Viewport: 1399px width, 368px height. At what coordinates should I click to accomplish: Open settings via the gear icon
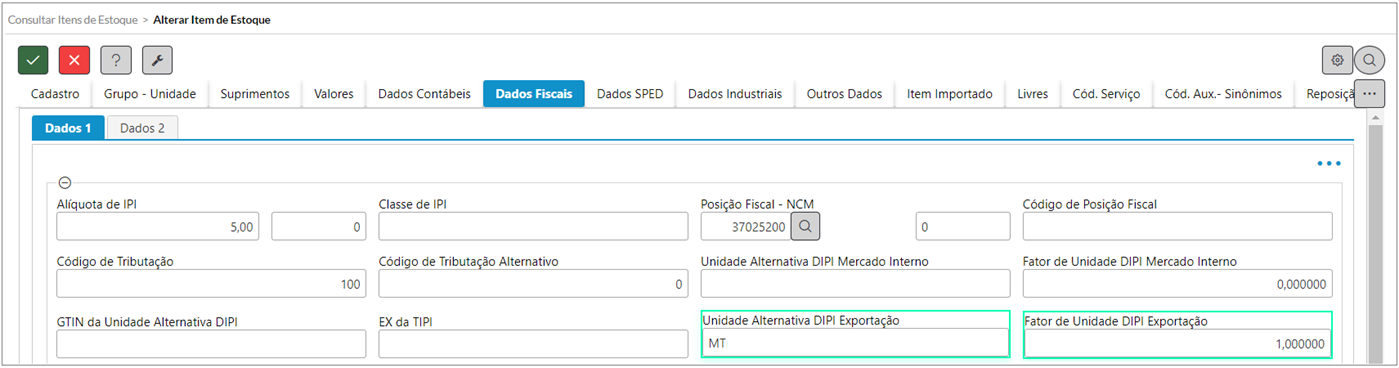(1337, 60)
